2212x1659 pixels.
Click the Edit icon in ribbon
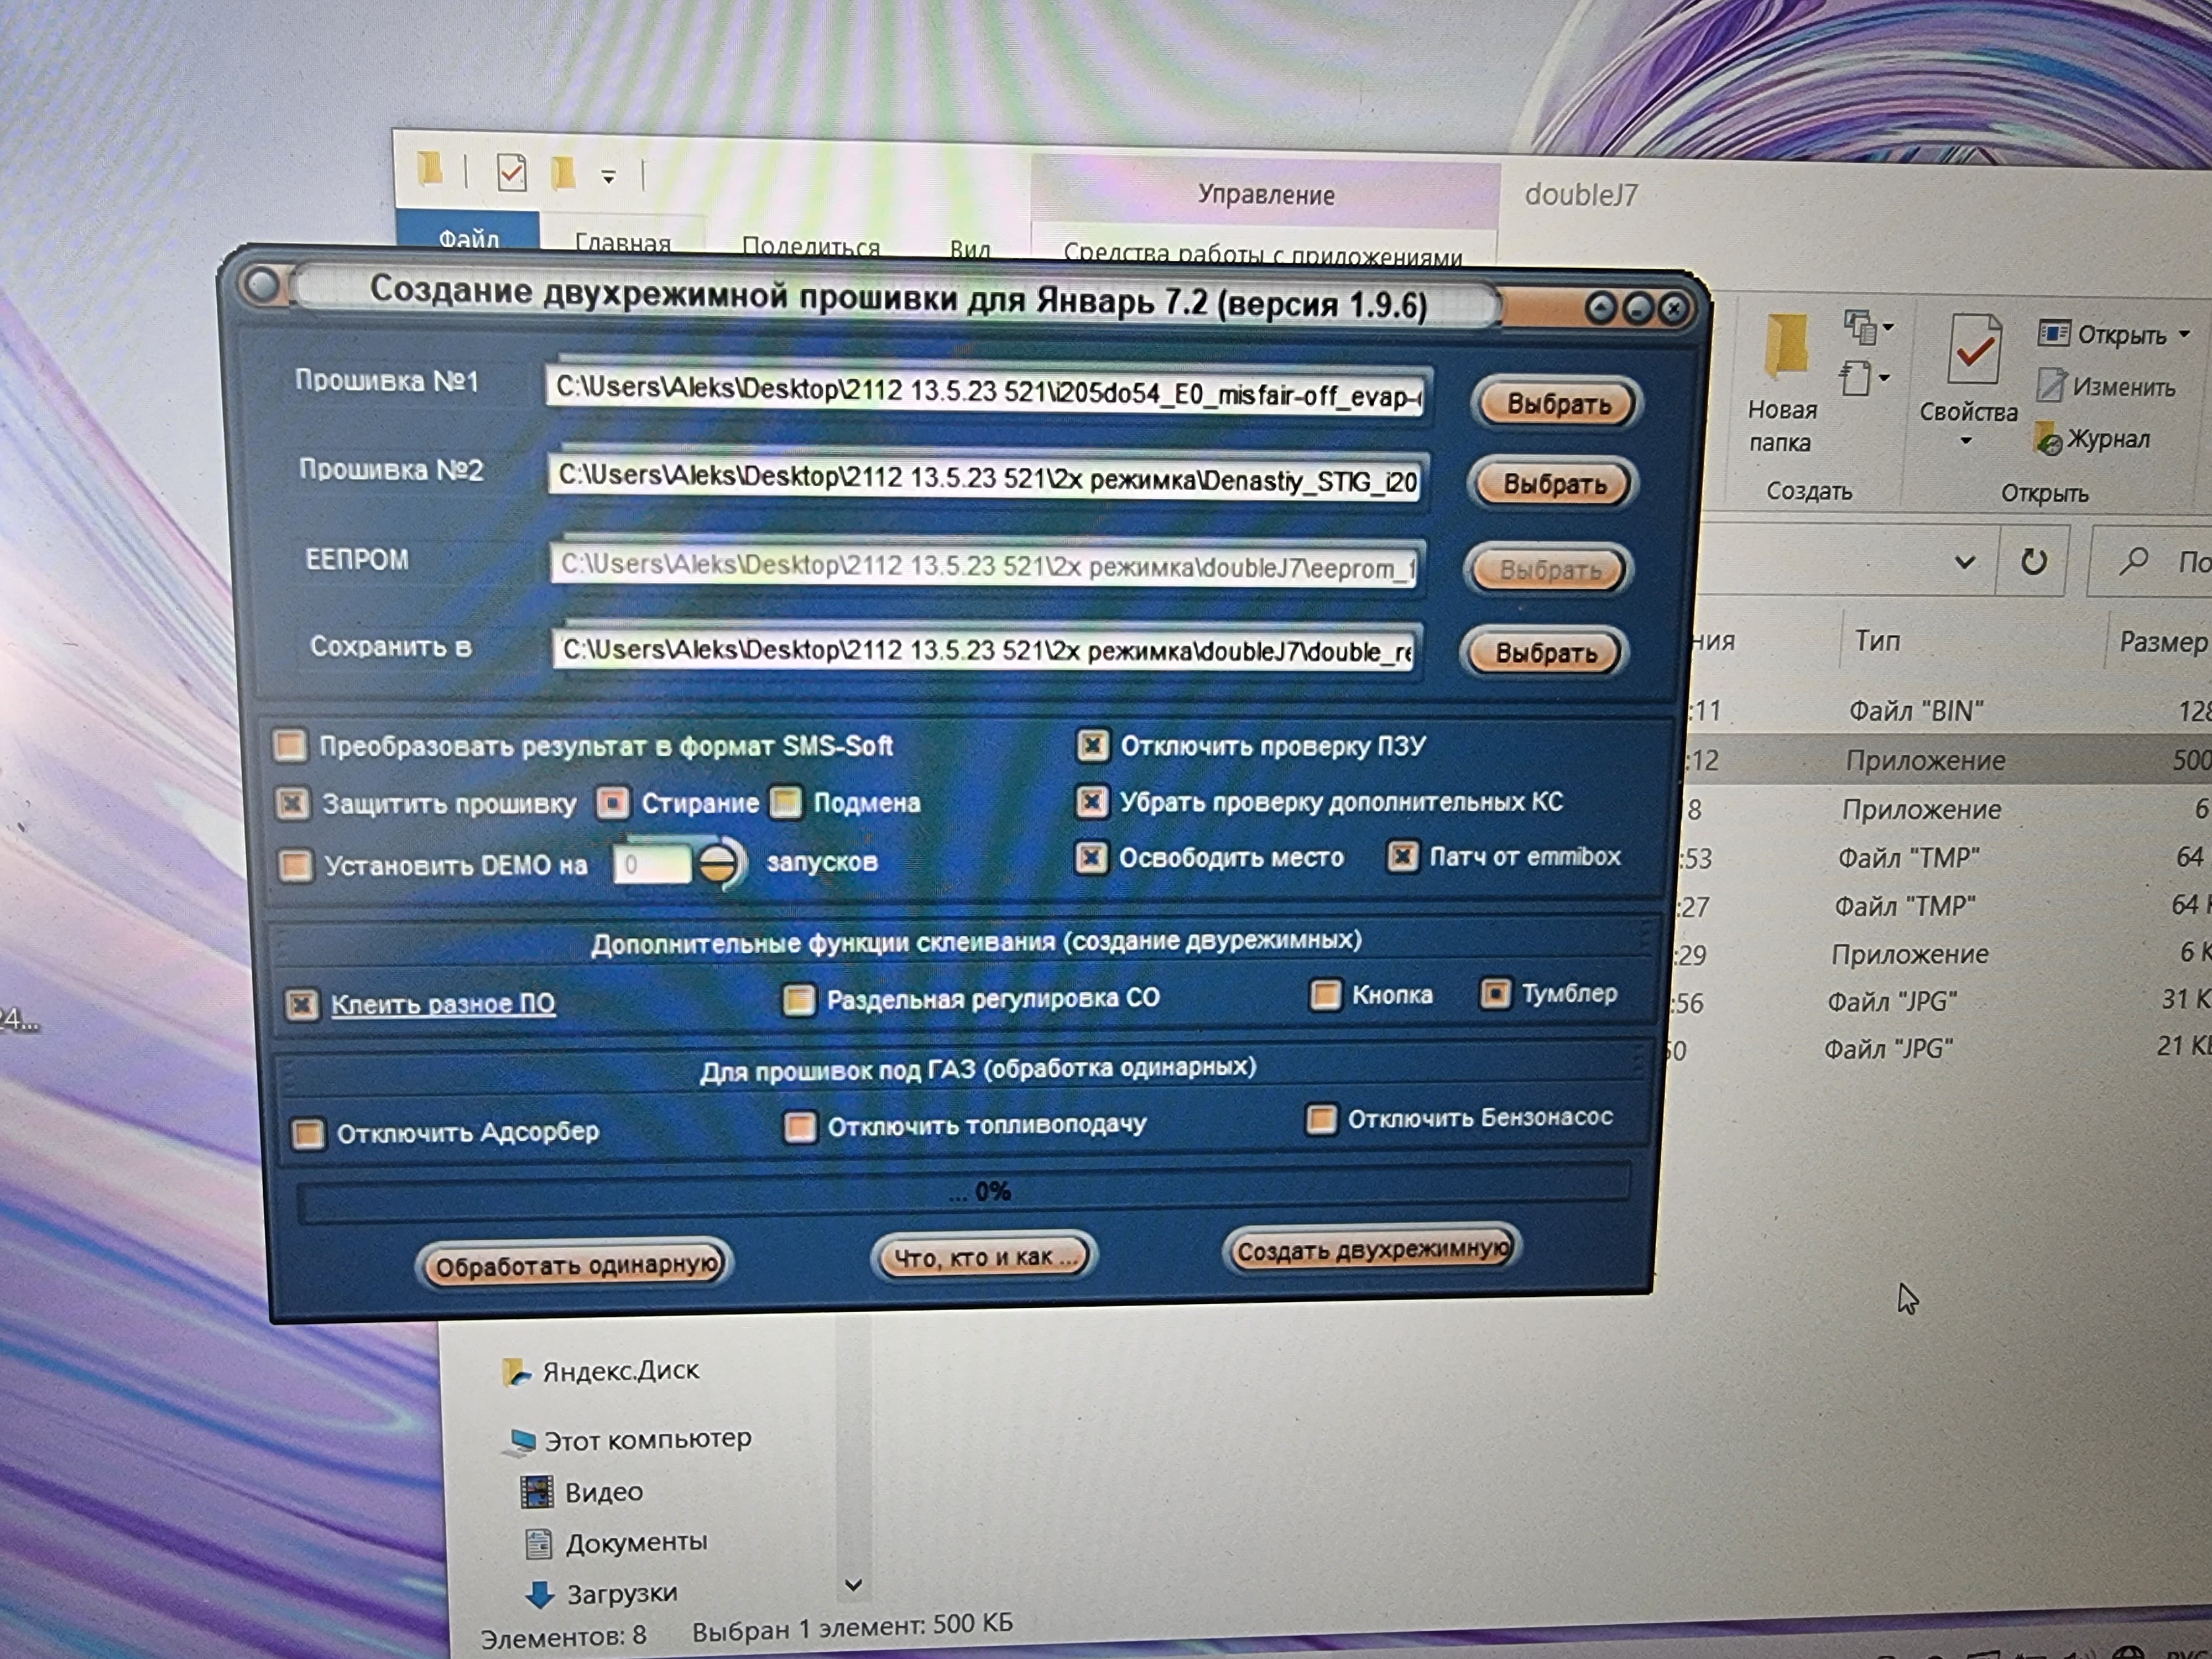2050,385
